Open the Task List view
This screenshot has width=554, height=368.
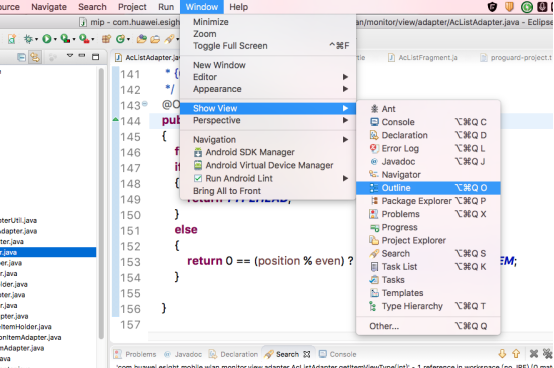tap(428, 267)
